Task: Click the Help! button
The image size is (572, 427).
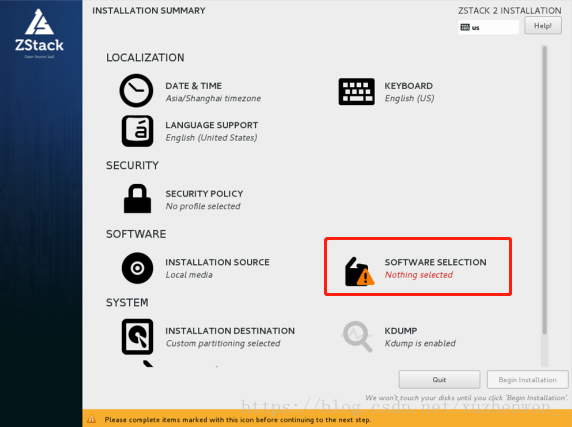Action: (x=543, y=26)
